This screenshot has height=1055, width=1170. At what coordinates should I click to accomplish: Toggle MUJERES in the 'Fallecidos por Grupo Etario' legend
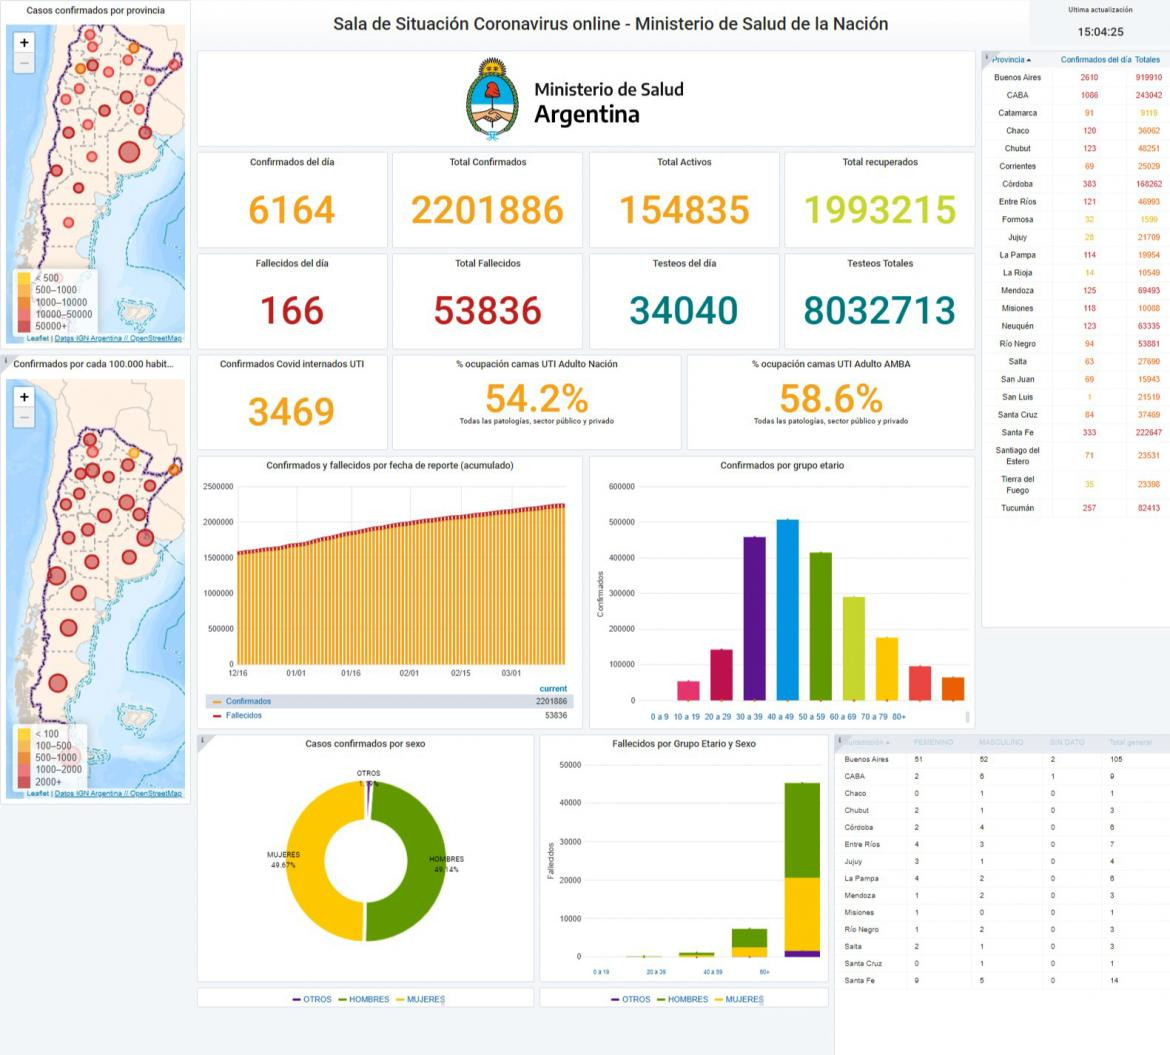744,999
